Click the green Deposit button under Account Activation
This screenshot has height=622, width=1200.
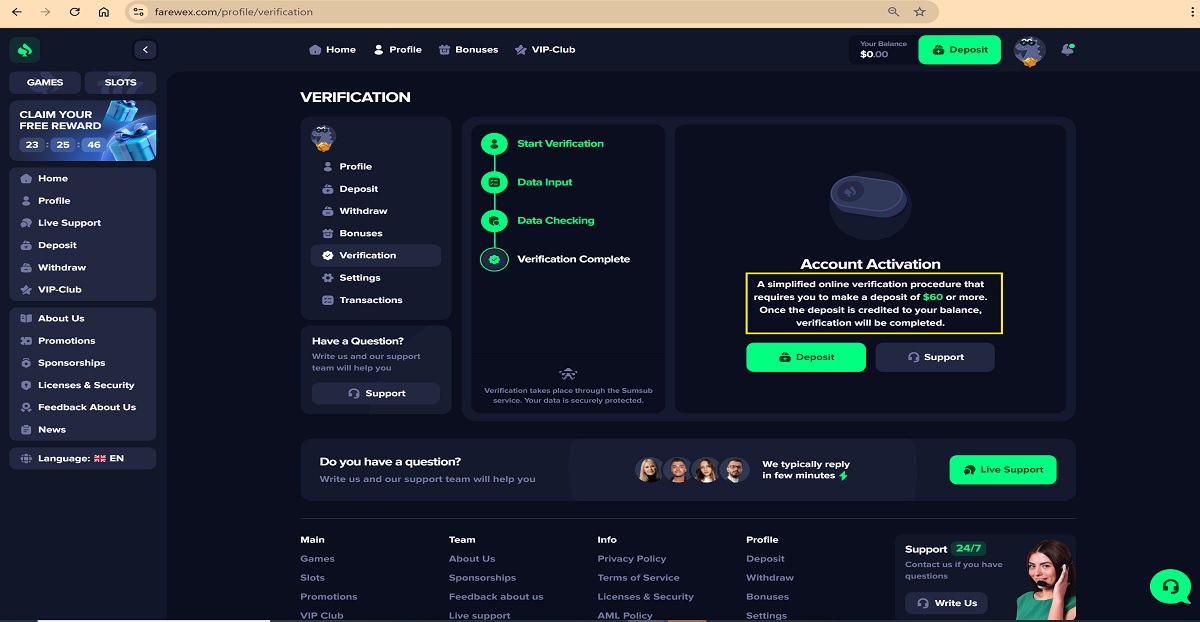[806, 357]
